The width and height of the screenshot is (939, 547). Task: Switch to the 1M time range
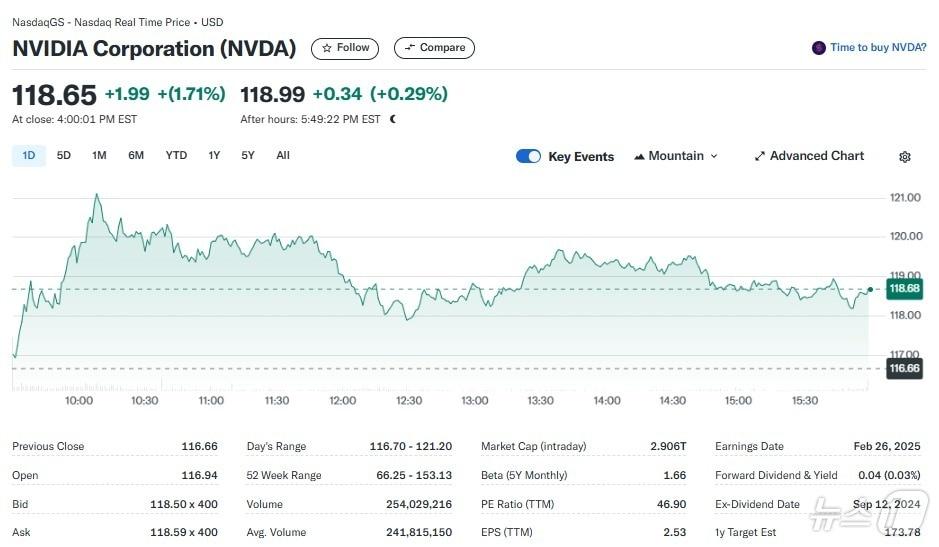99,156
